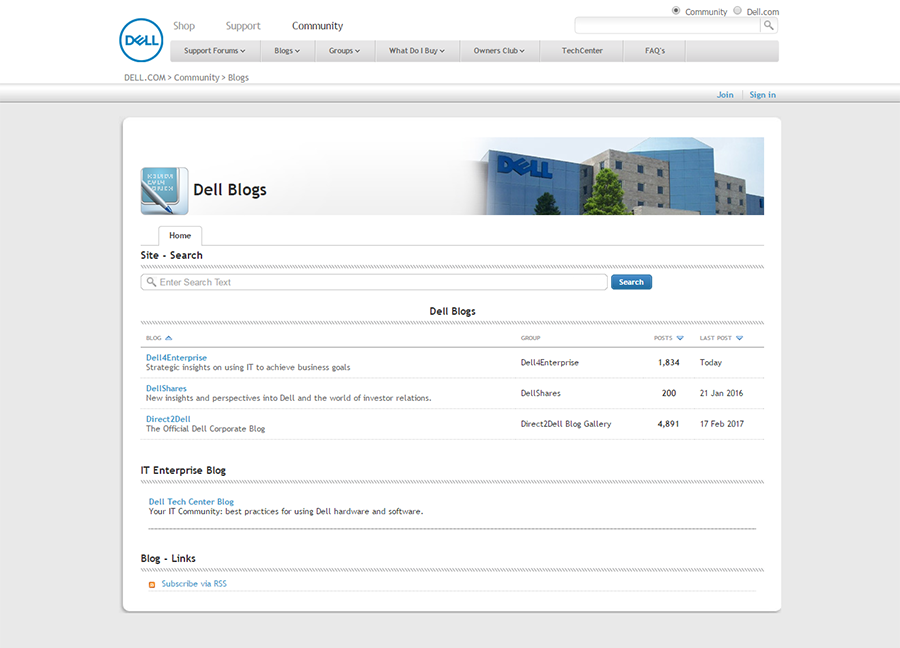Click the Dell building banner image
The image size is (900, 648).
615,176
